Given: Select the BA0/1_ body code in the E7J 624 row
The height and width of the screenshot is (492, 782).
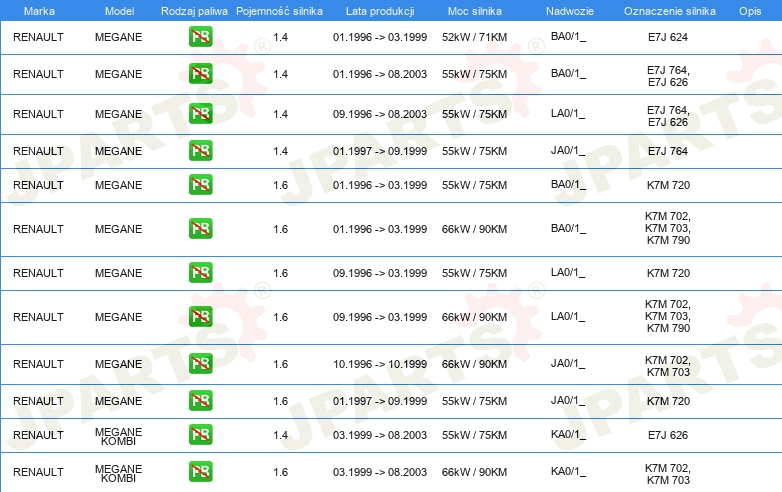Looking at the screenshot, I should (x=569, y=36).
